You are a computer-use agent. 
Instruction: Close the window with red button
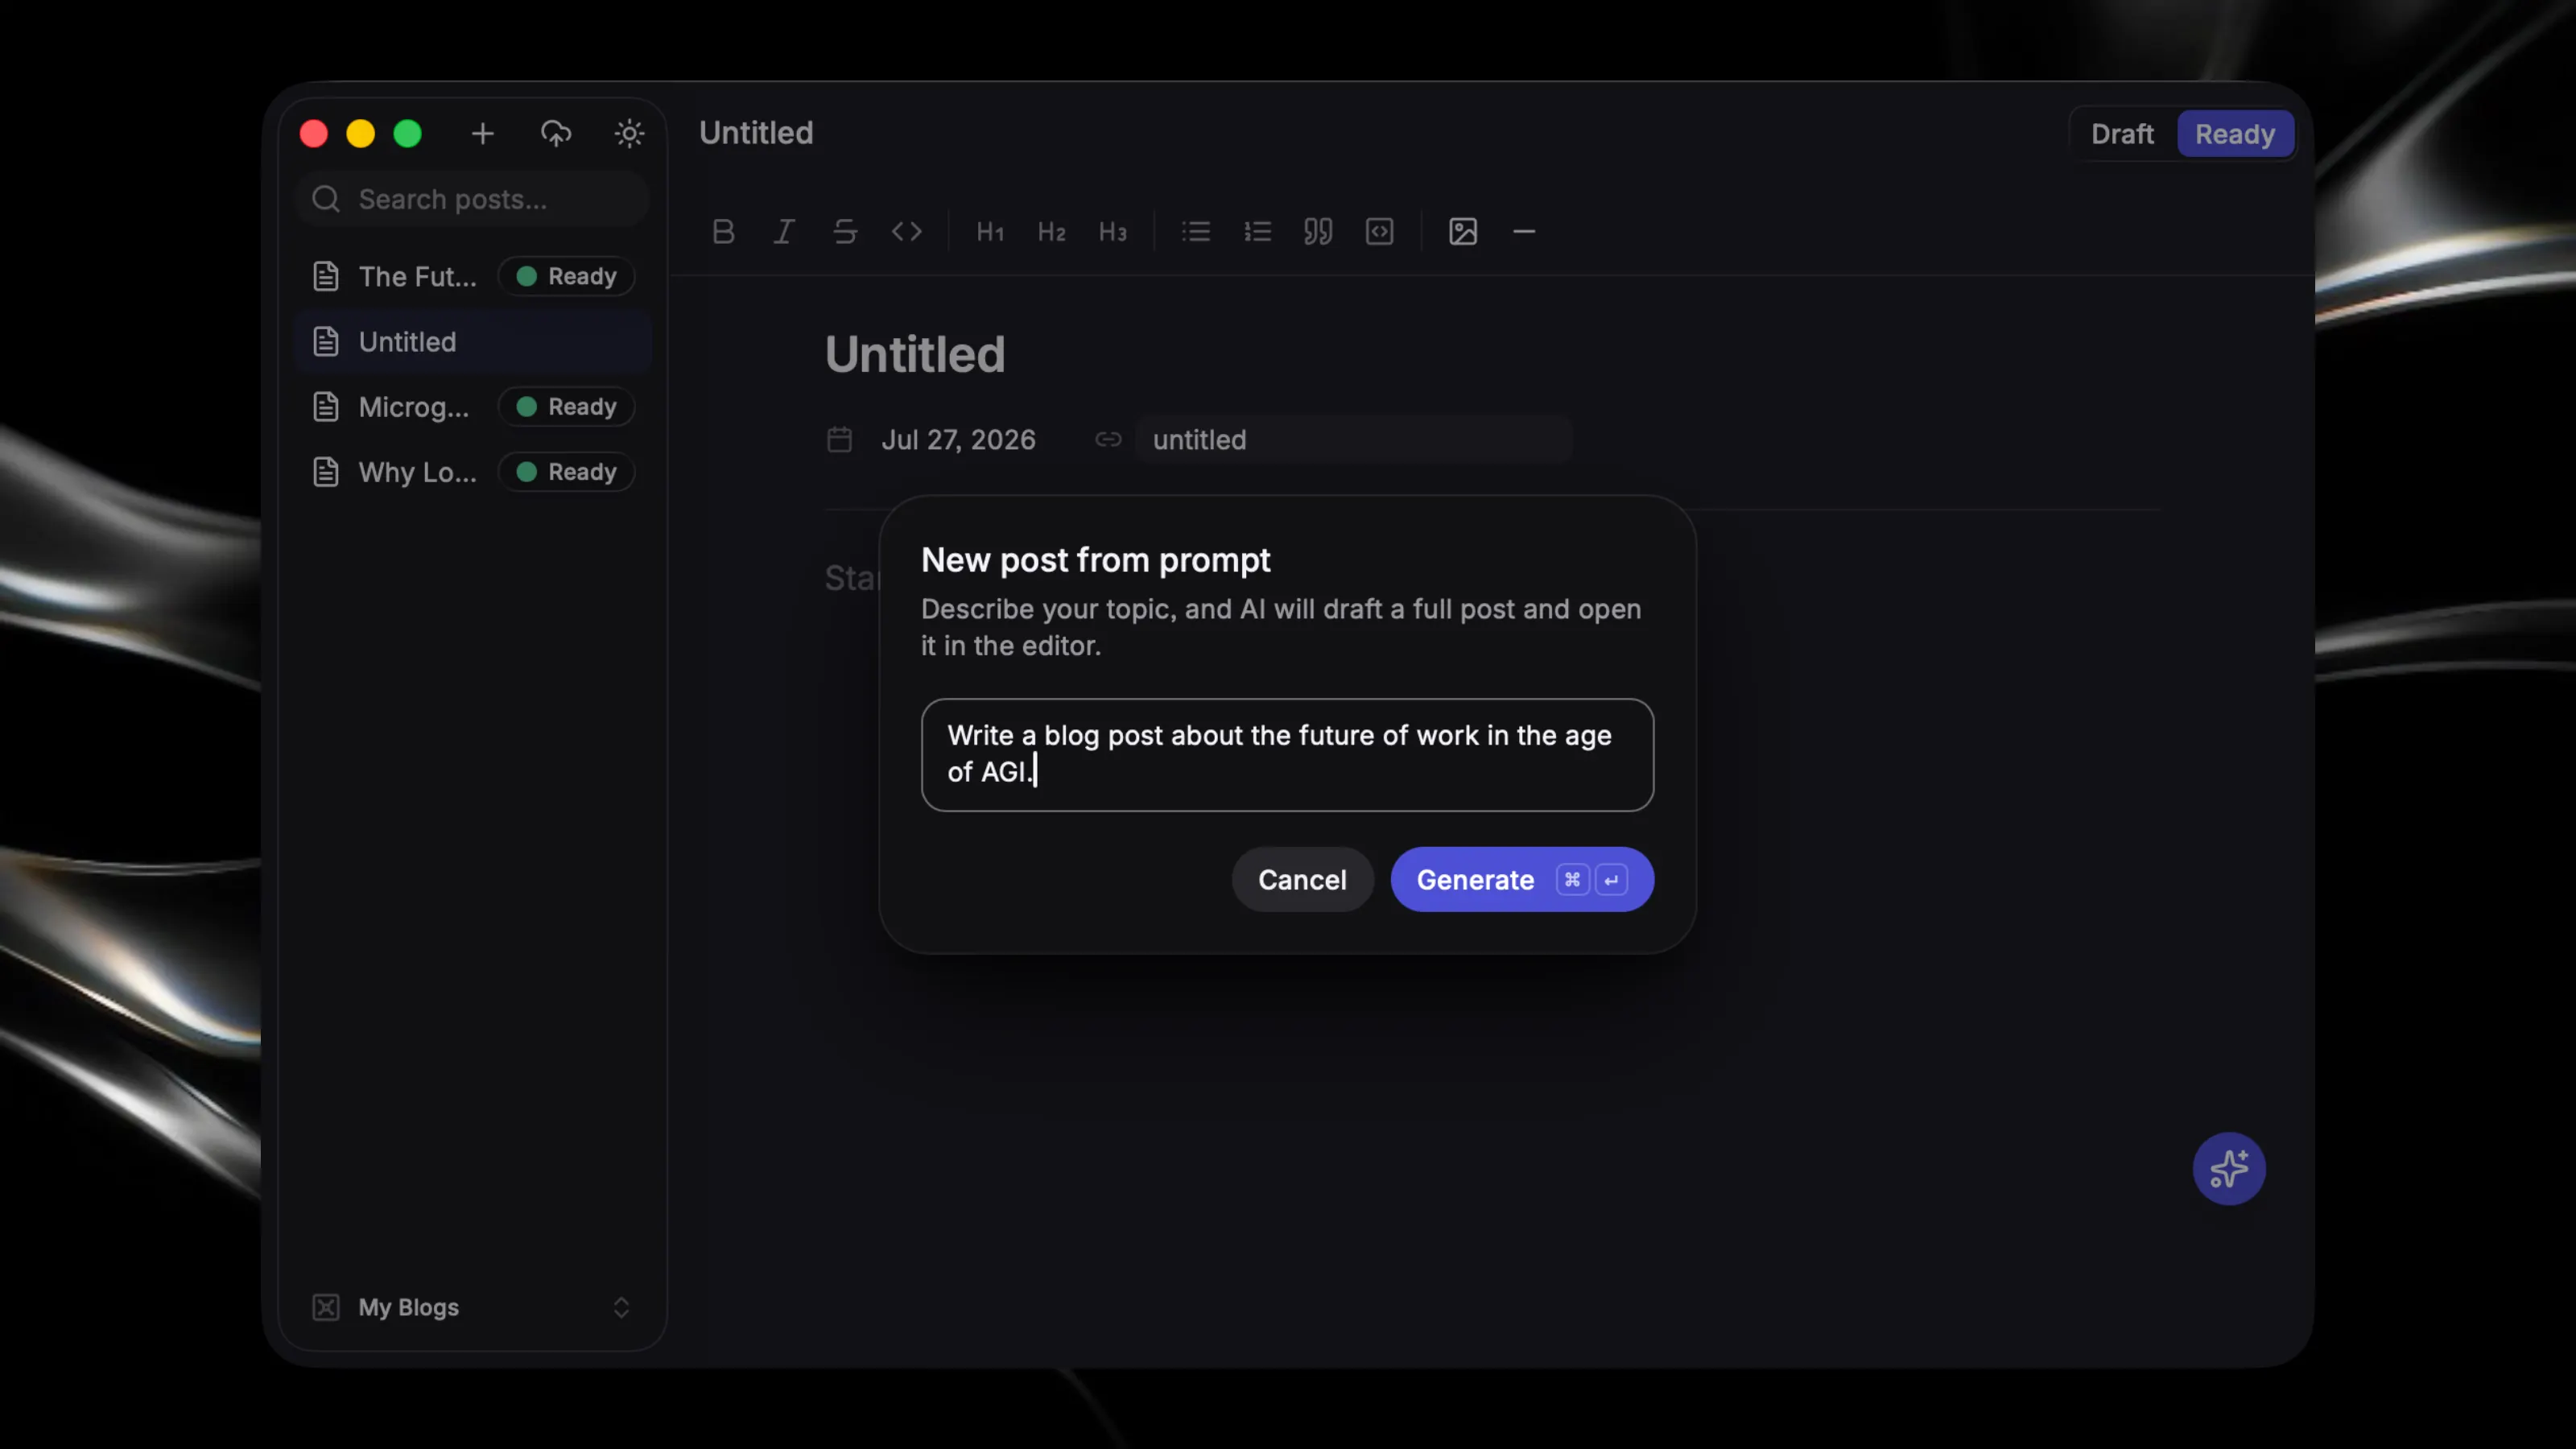tap(314, 134)
